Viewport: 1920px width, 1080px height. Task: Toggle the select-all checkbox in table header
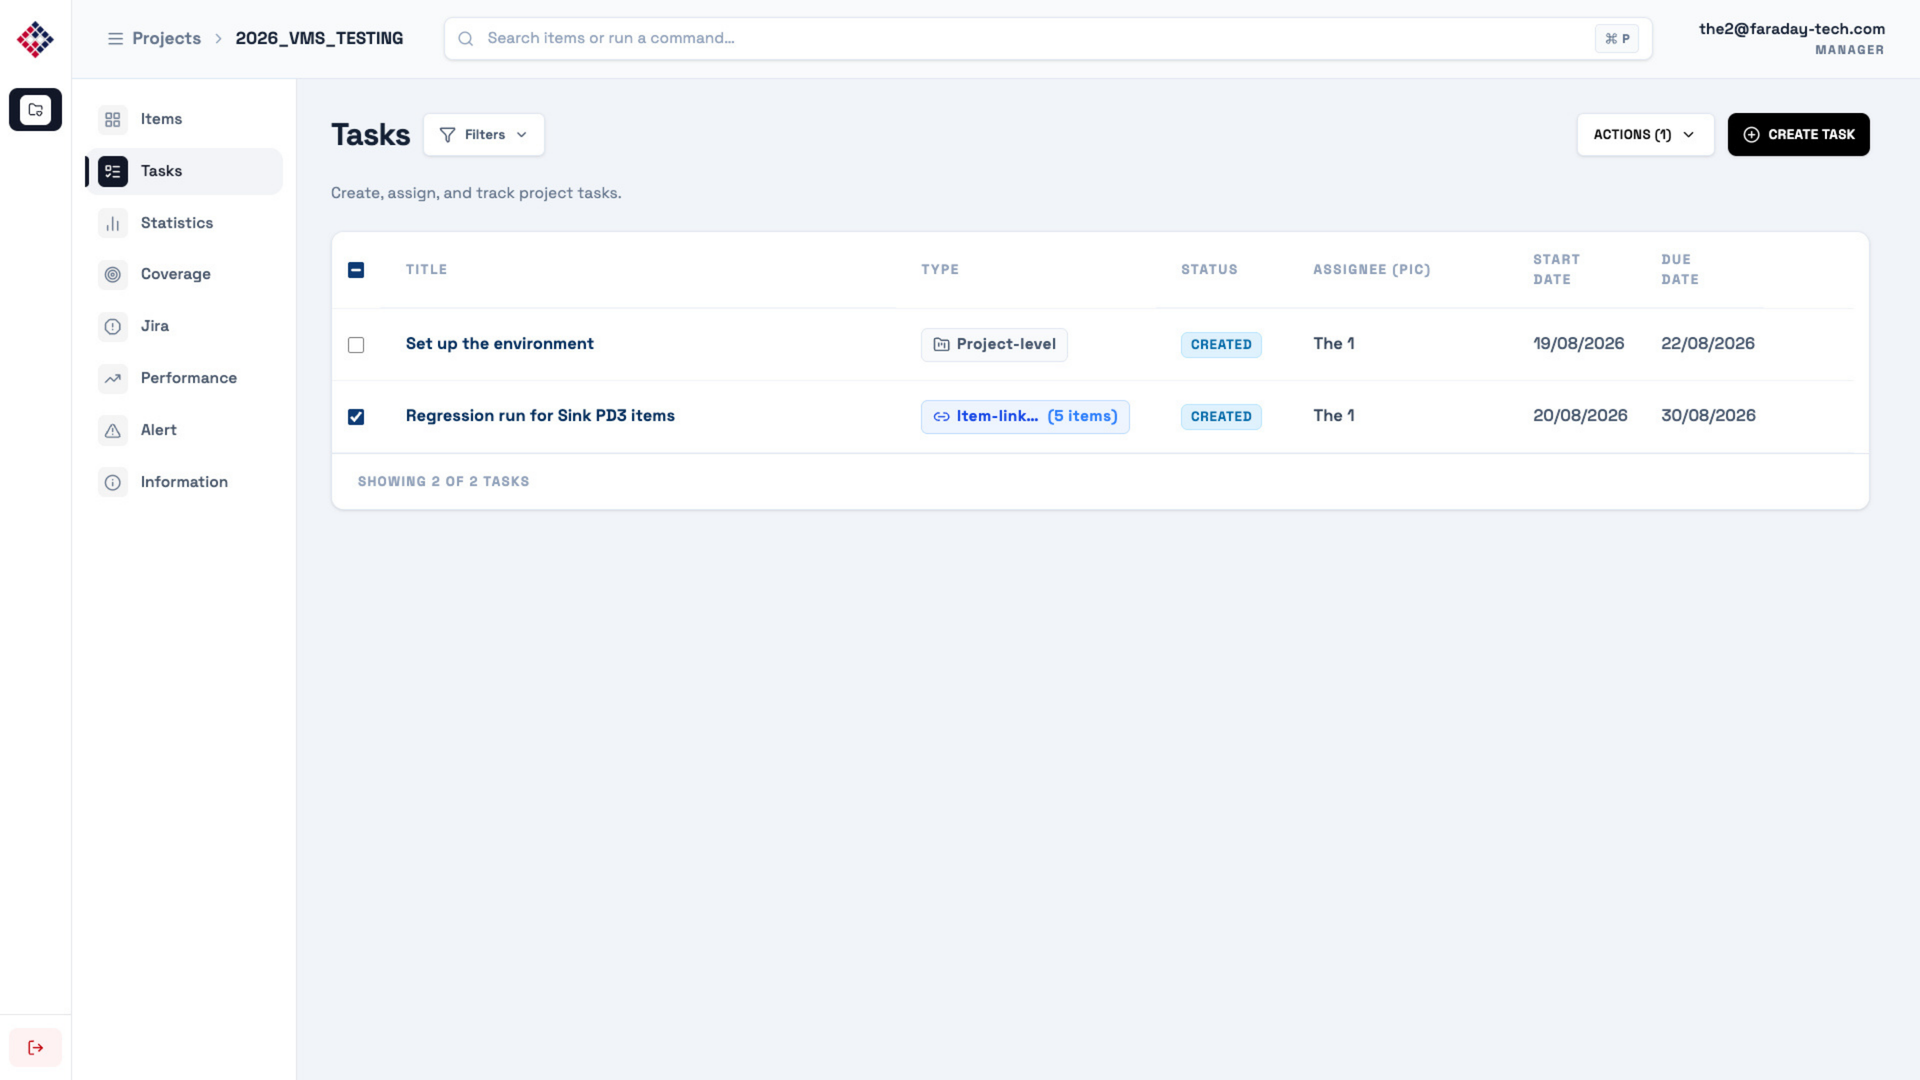click(x=356, y=270)
